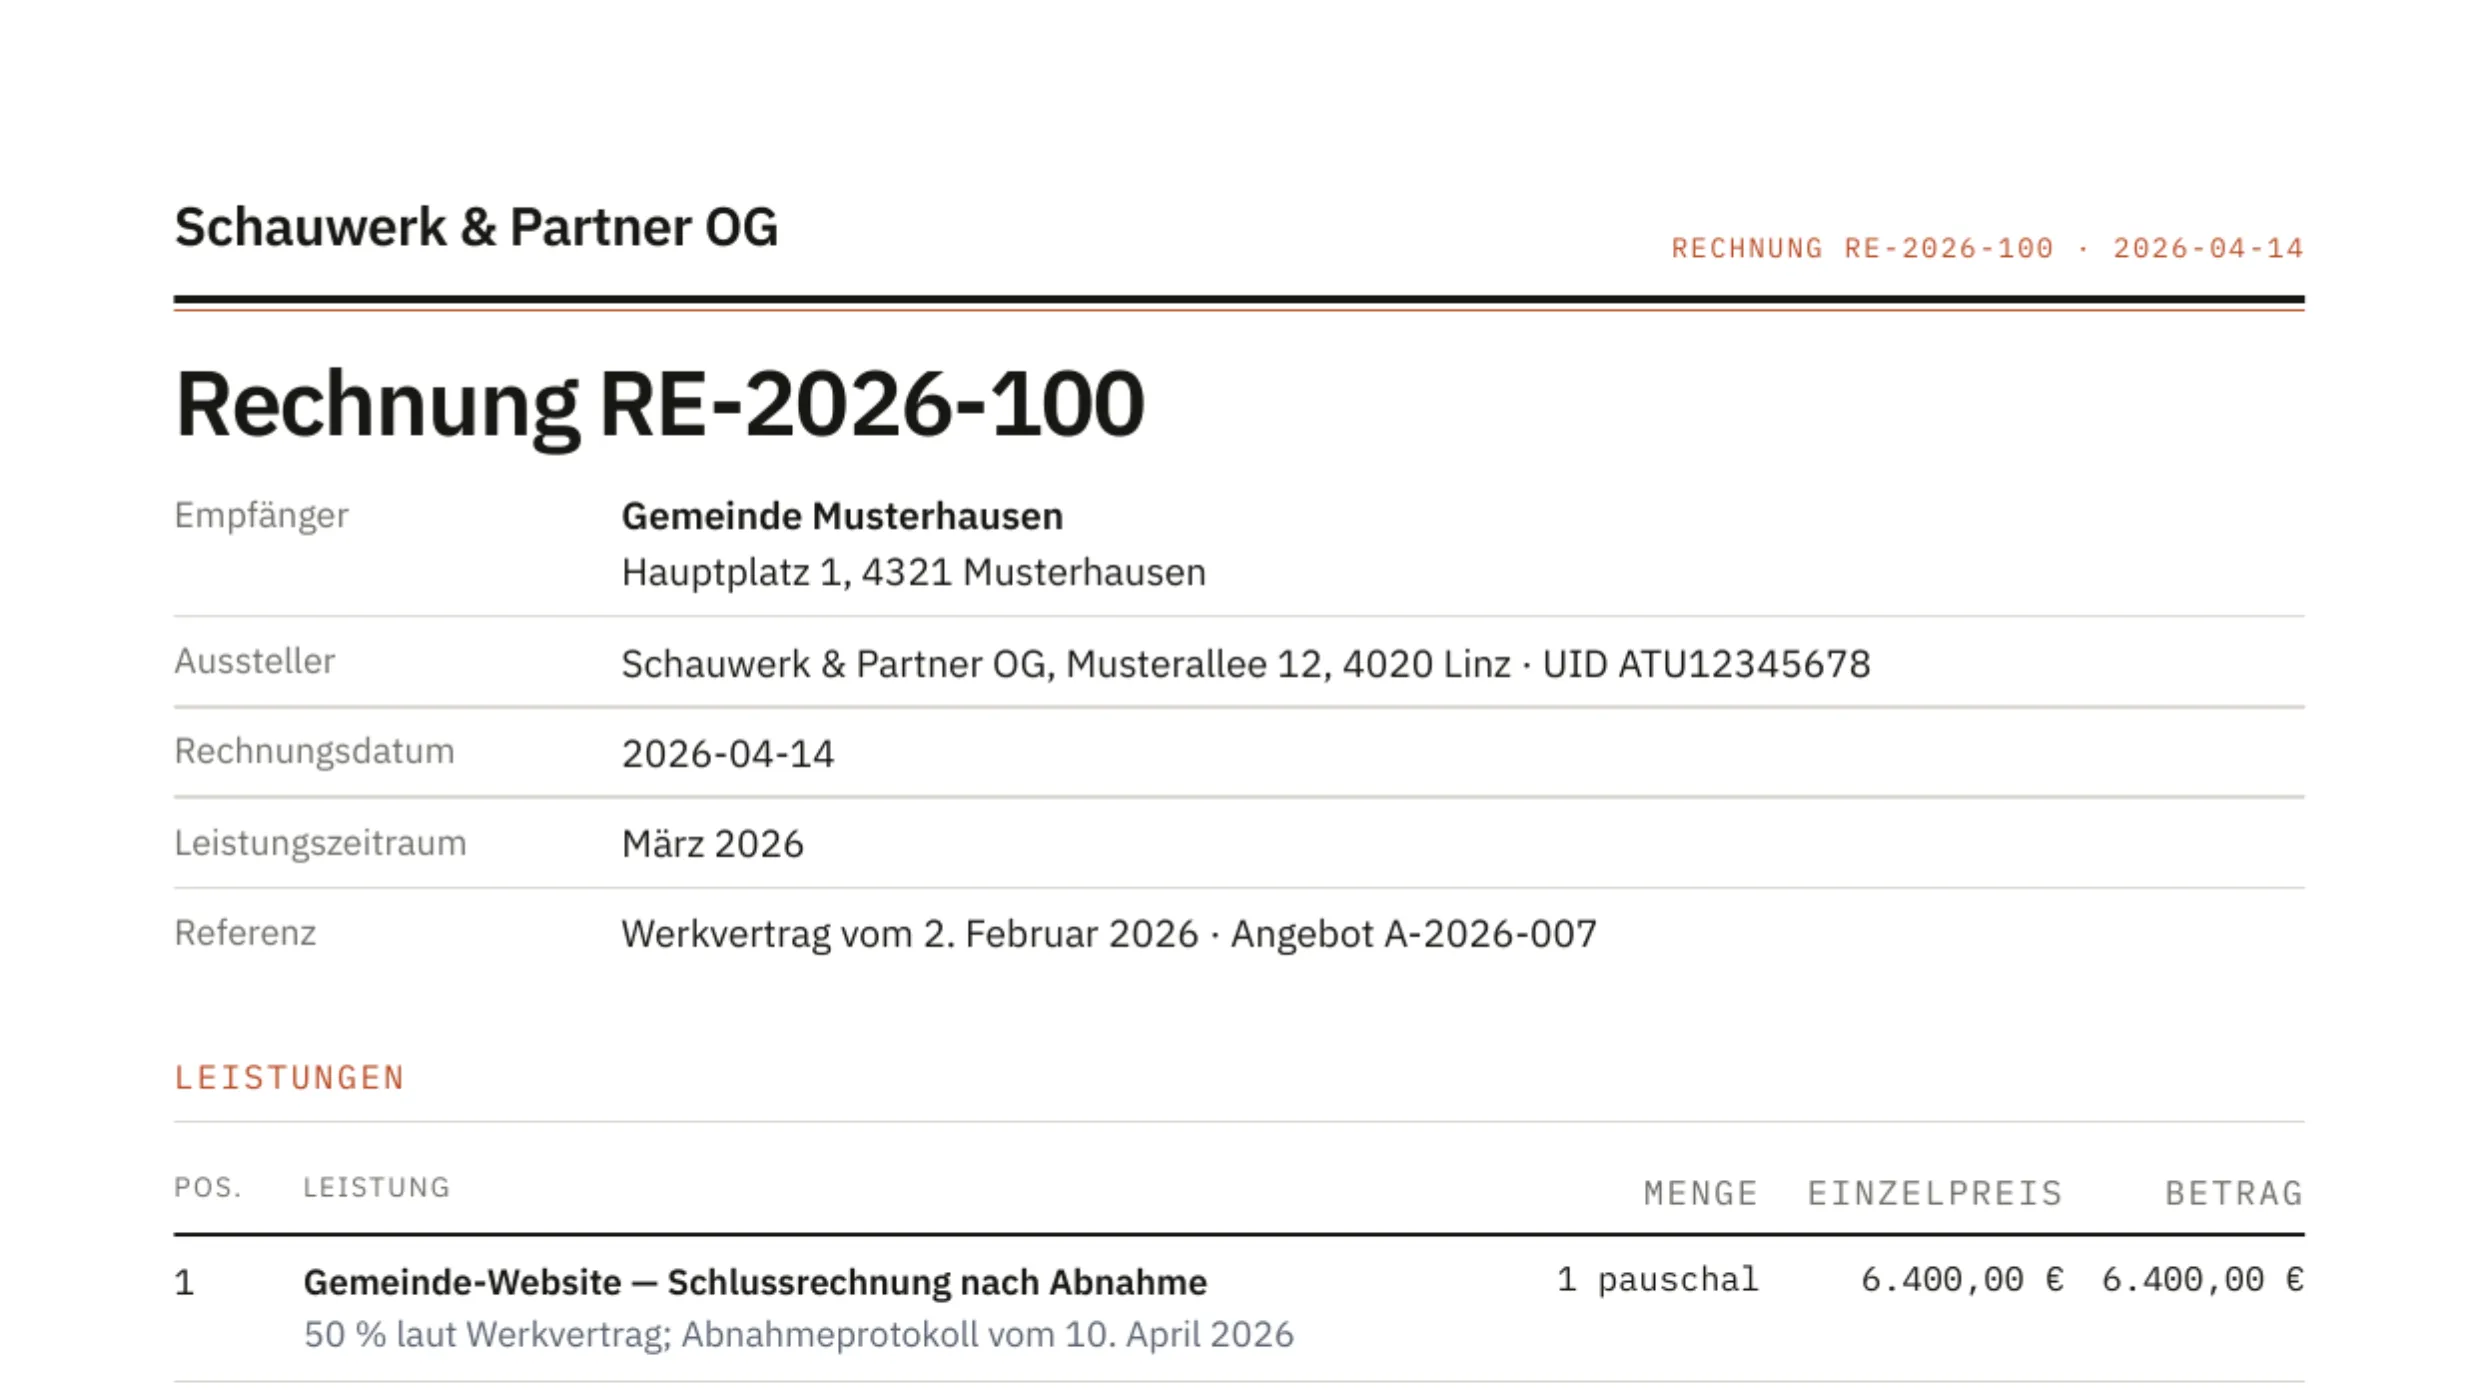2480x1396 pixels.
Task: Click the Aussteller field label
Action: click(254, 661)
